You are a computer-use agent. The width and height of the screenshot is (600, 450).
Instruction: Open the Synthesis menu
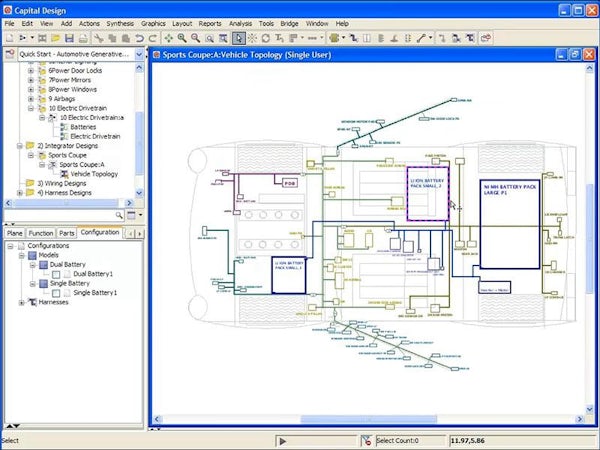click(x=119, y=22)
